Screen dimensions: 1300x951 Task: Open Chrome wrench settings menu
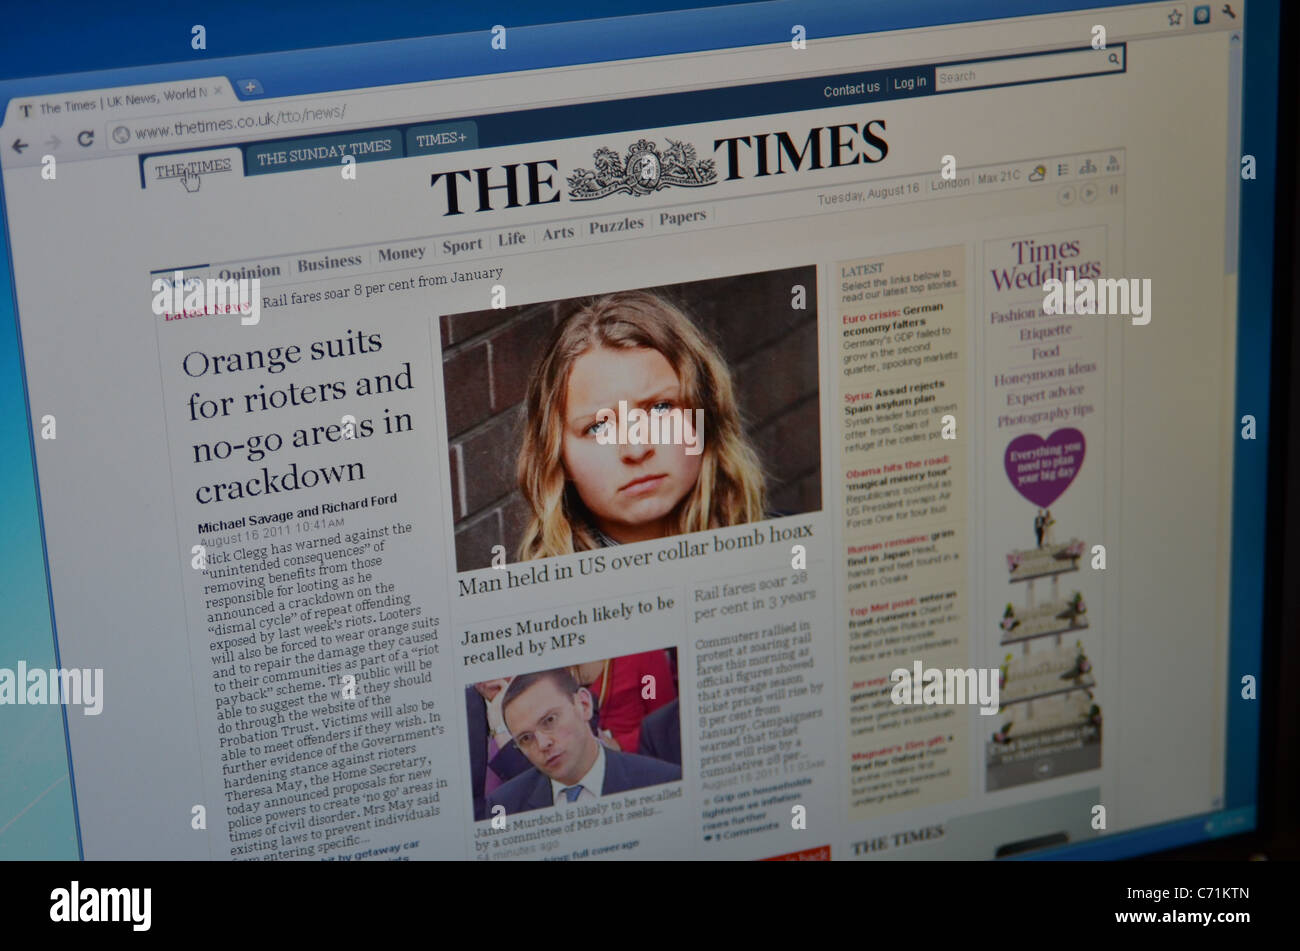click(x=1229, y=13)
